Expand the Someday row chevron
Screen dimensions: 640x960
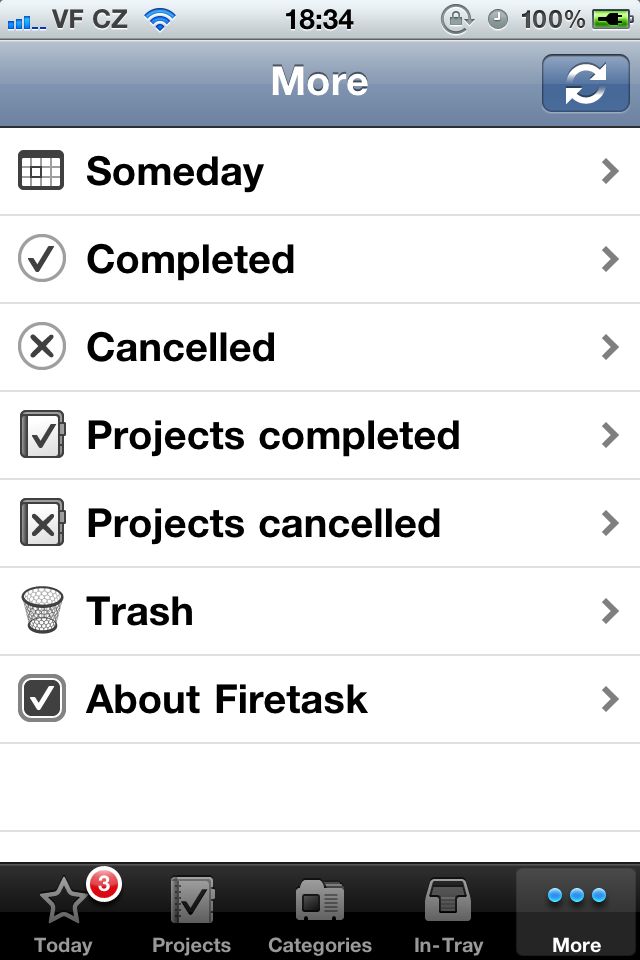coord(609,171)
